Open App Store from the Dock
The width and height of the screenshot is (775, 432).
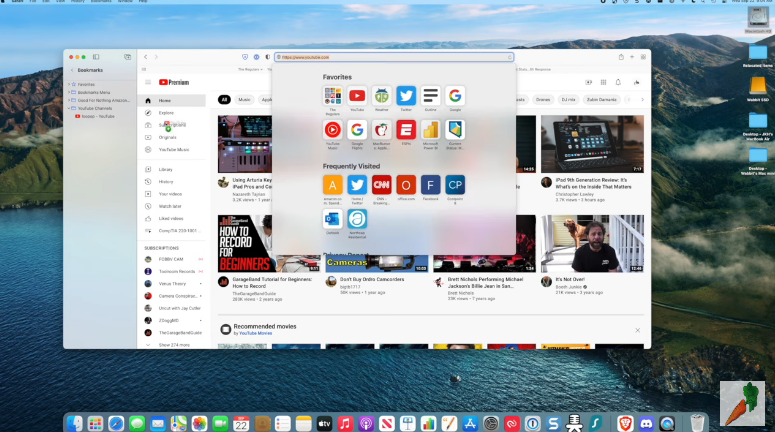click(470, 423)
